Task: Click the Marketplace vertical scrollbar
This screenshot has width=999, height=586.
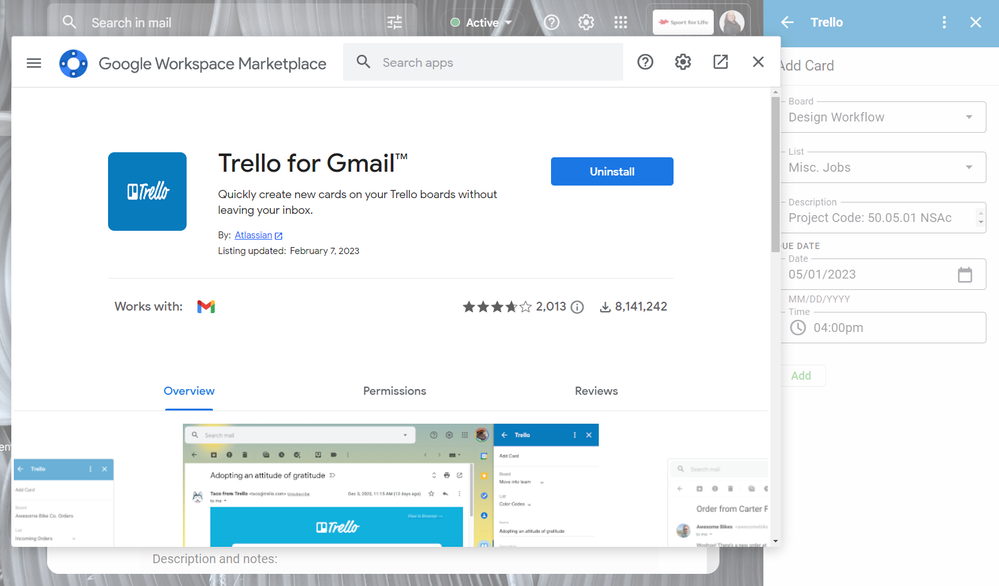Action: click(x=775, y=175)
